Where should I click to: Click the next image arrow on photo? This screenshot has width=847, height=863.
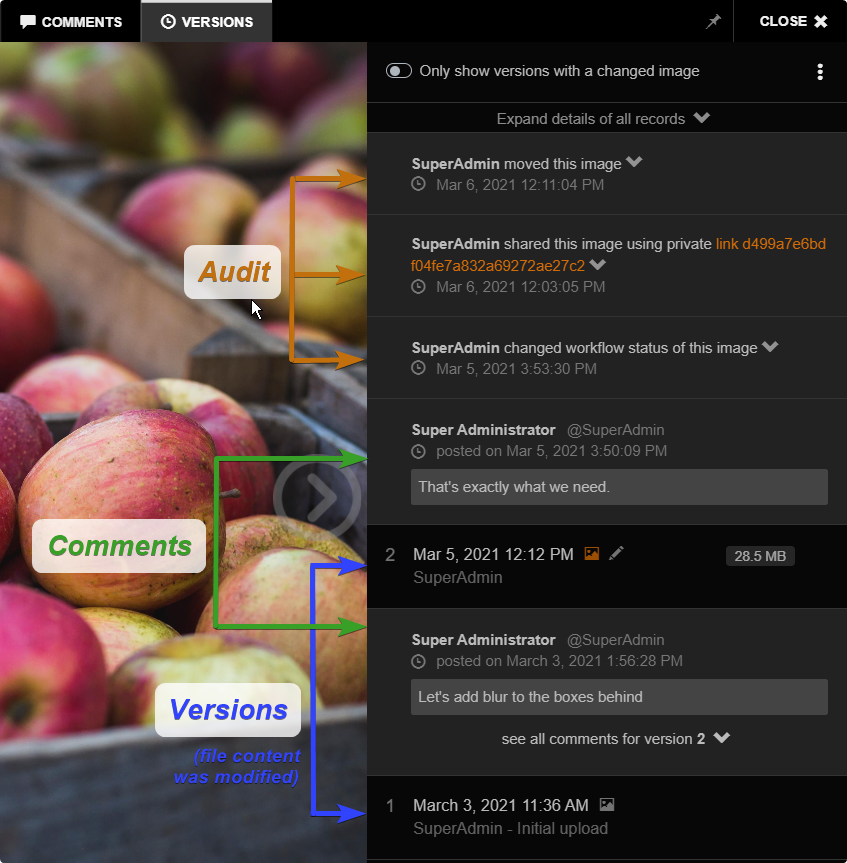pyautogui.click(x=317, y=497)
